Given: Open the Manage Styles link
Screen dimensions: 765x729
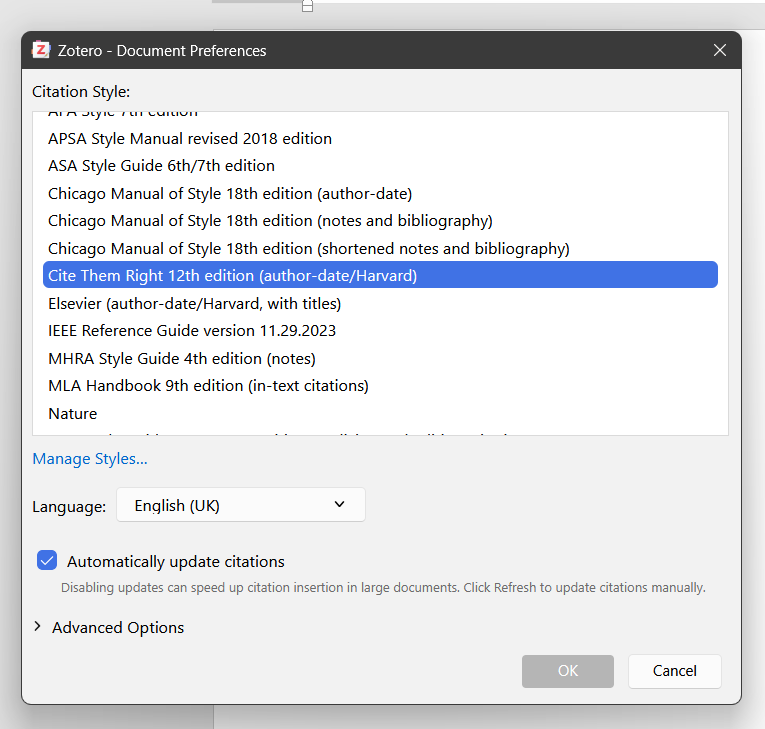Looking at the screenshot, I should pos(90,459).
